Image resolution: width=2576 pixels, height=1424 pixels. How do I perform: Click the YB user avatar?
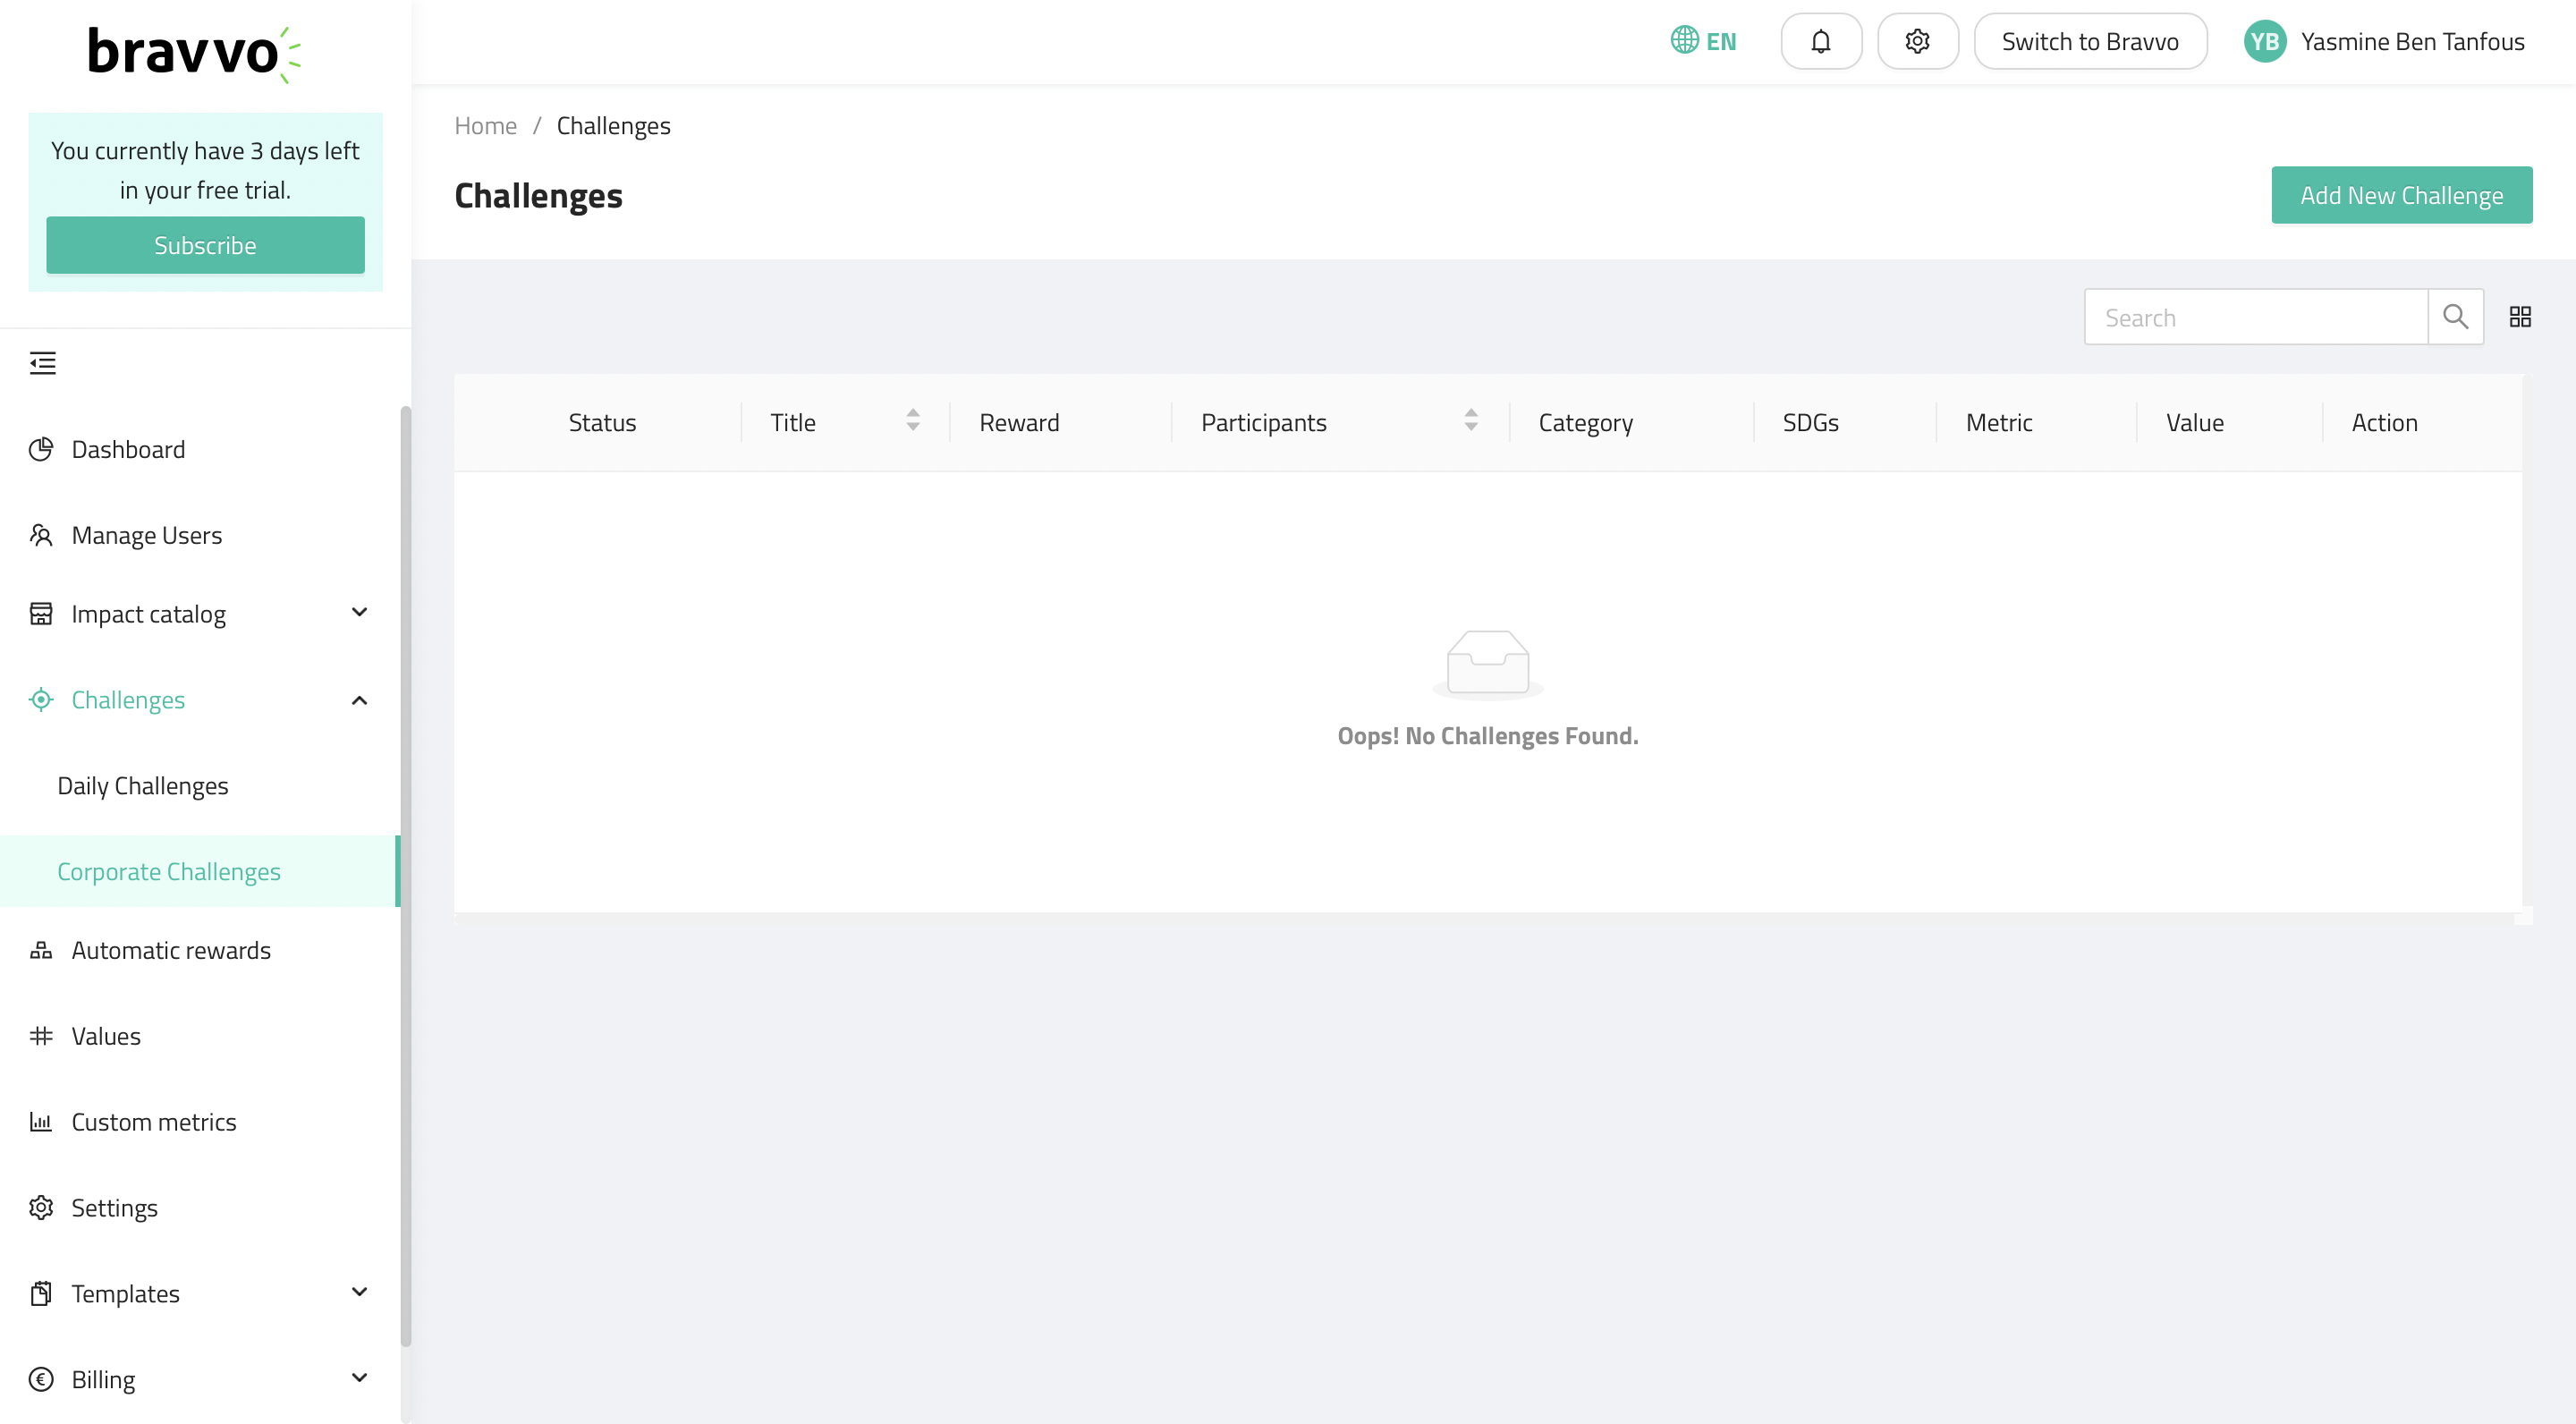point(2264,41)
